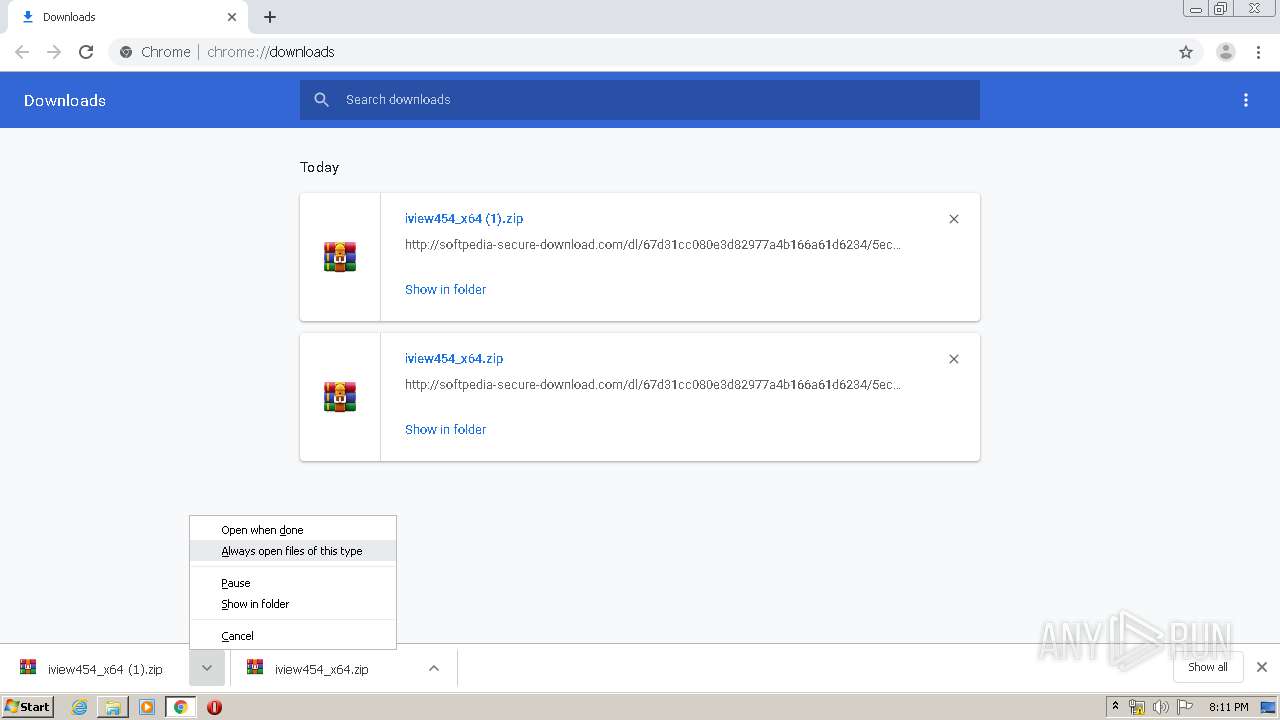Open the Chrome profile avatar
Screen dimensions: 1280x720
[1226, 52]
